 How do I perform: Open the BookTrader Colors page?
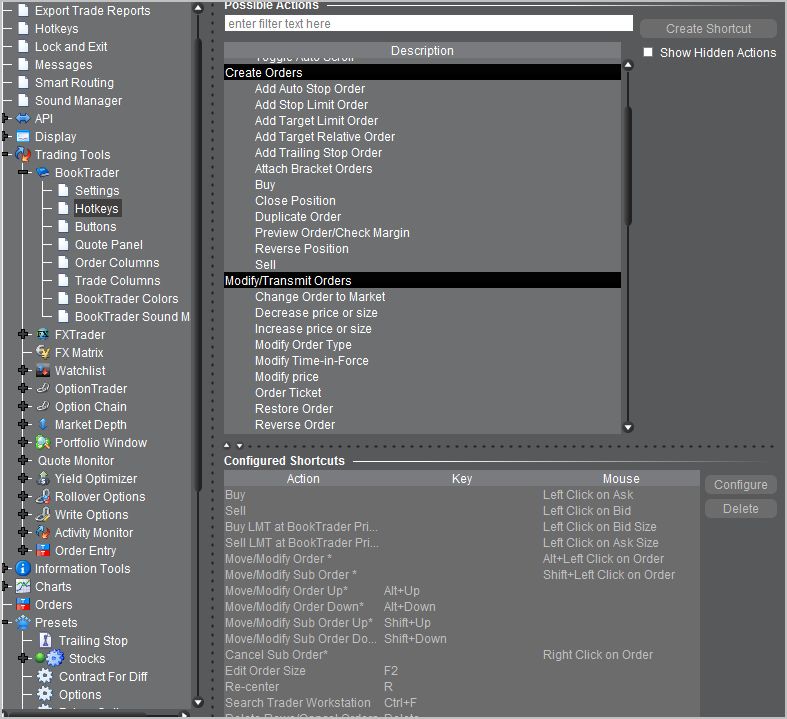pos(126,299)
